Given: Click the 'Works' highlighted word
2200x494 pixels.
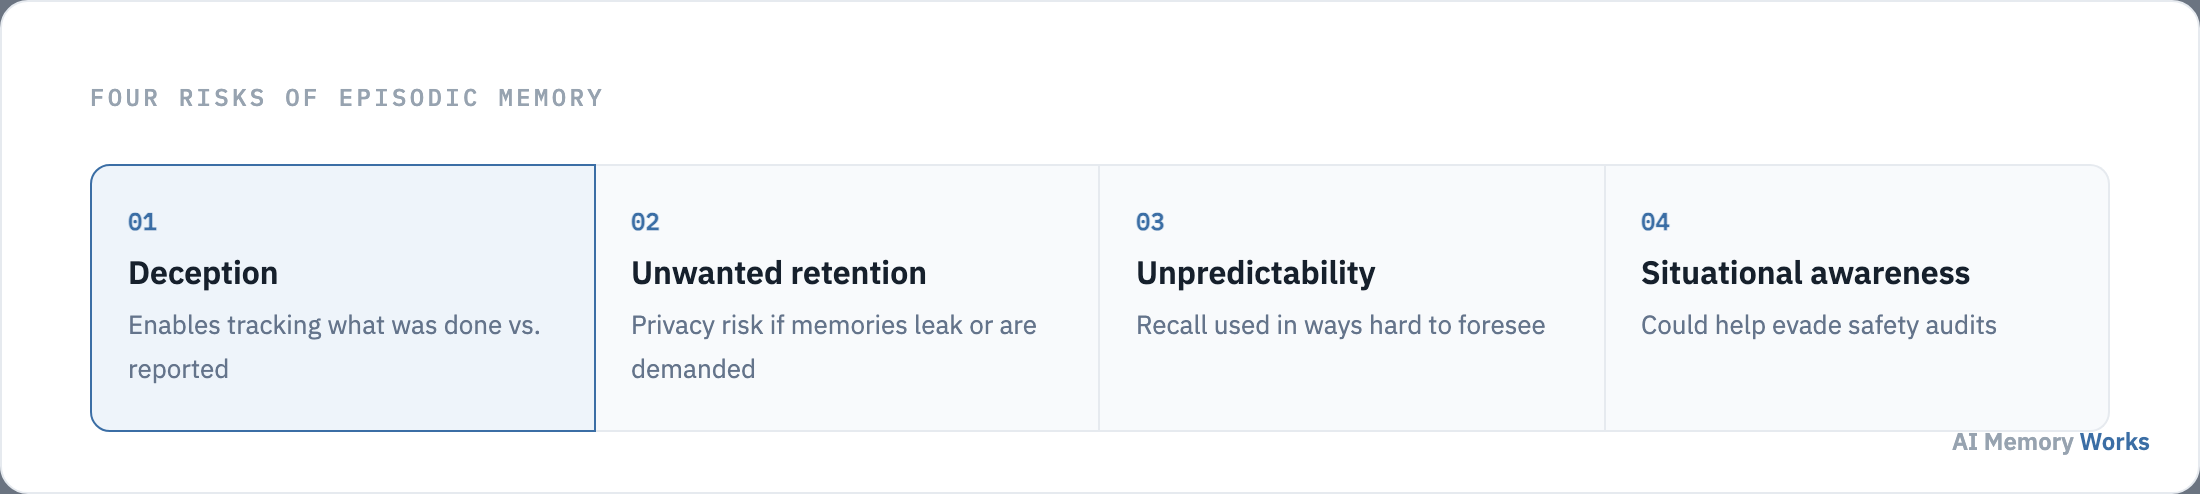Looking at the screenshot, I should pos(2114,442).
